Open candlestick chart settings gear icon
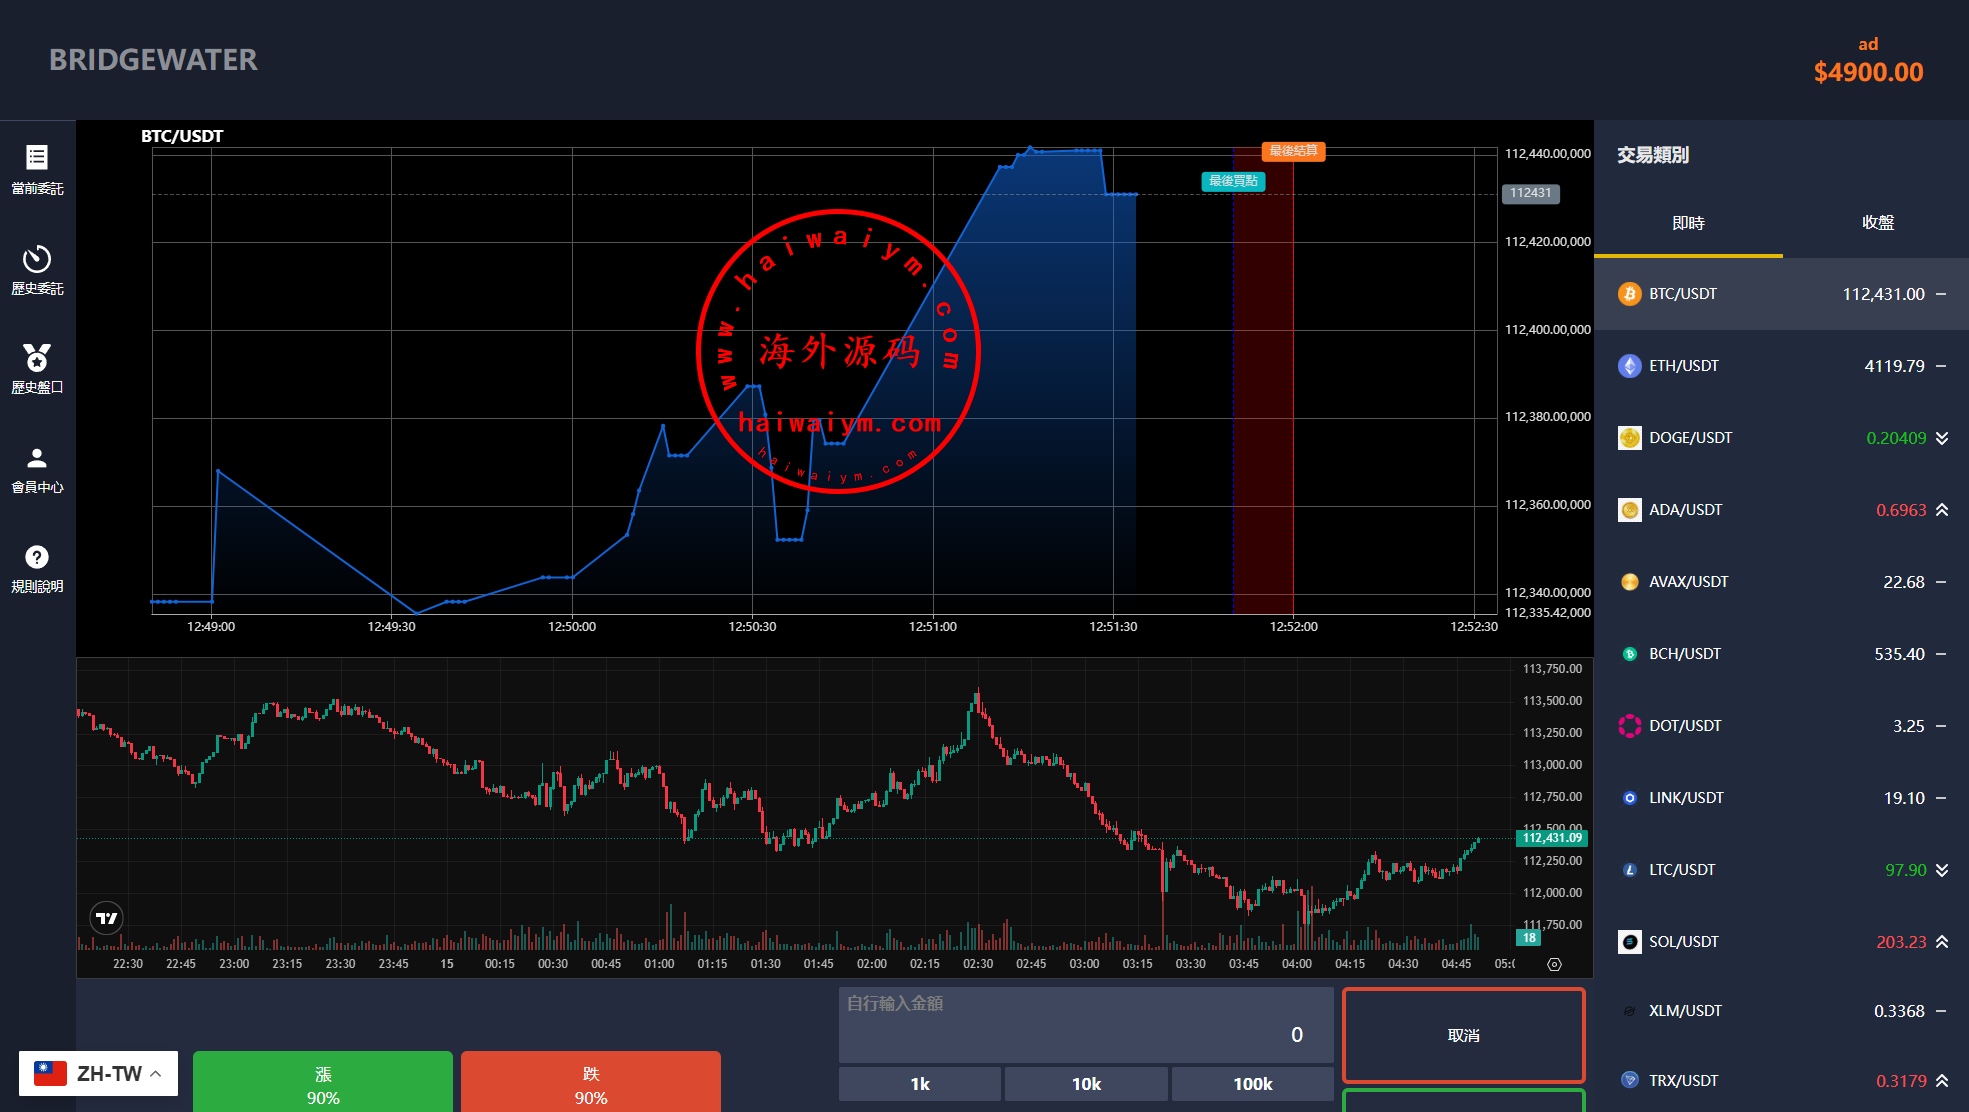 (1554, 964)
